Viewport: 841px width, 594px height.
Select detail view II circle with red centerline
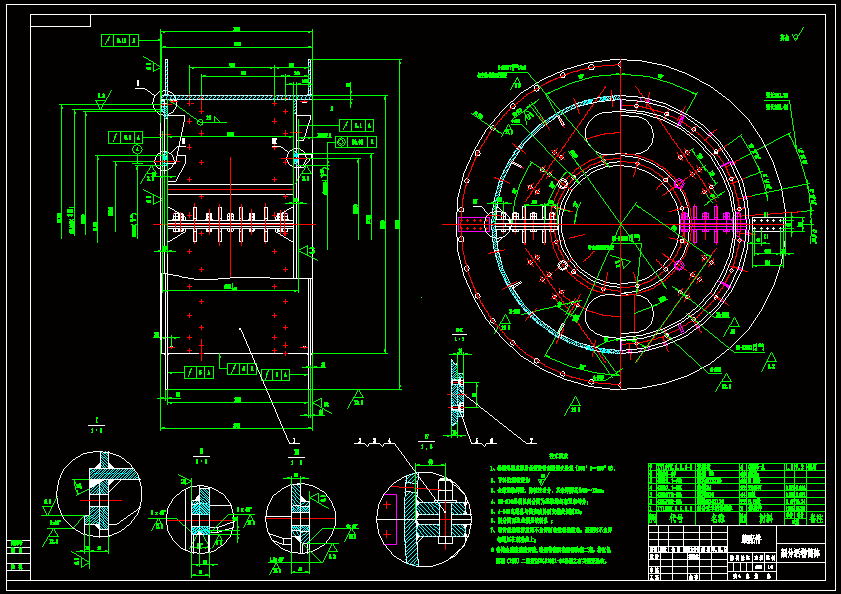coord(200,520)
